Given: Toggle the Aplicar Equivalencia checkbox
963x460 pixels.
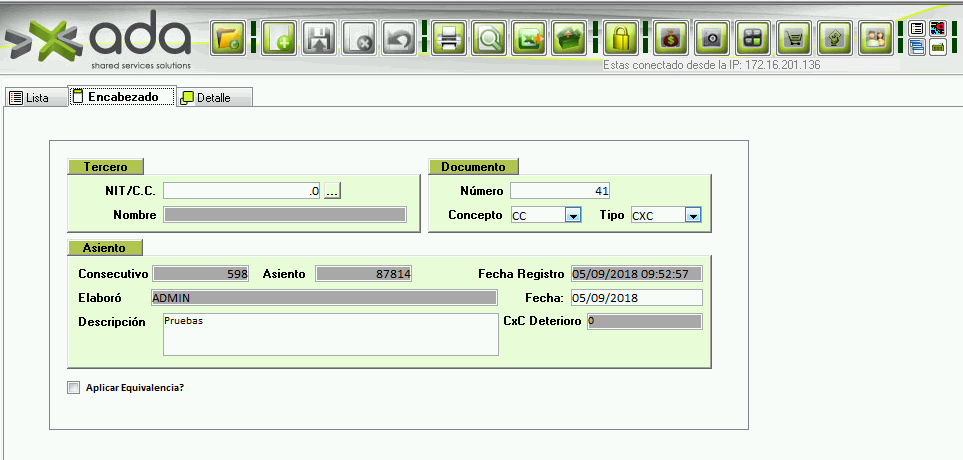Looking at the screenshot, I should click(73, 388).
